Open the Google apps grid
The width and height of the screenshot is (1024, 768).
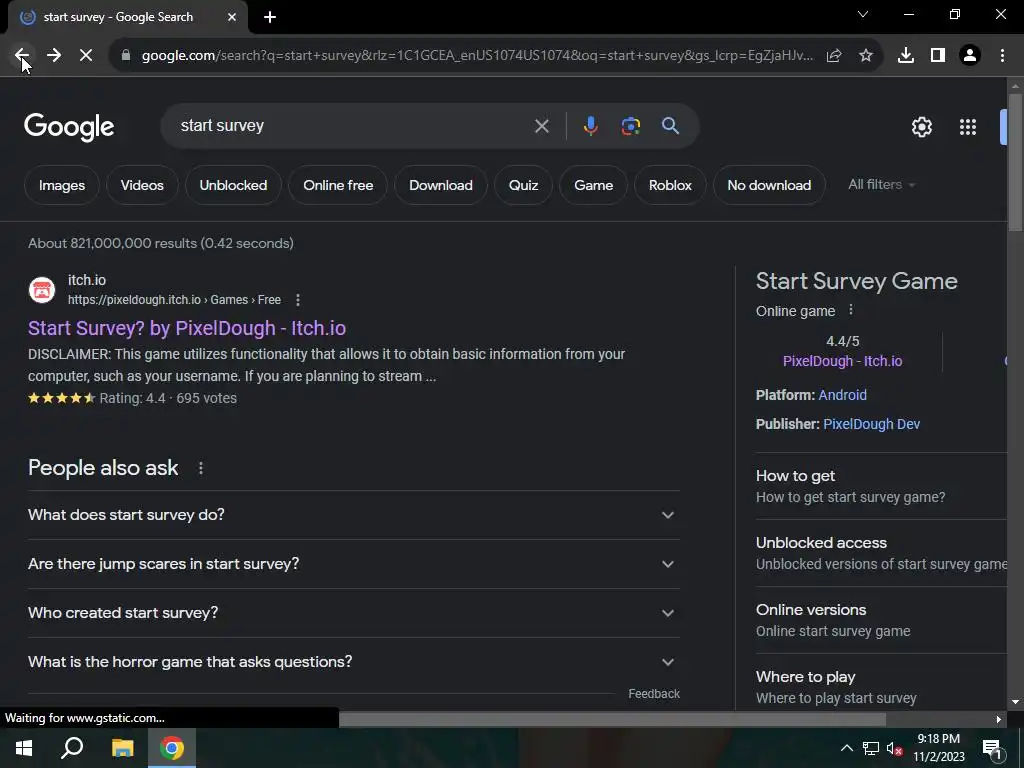pyautogui.click(x=968, y=127)
